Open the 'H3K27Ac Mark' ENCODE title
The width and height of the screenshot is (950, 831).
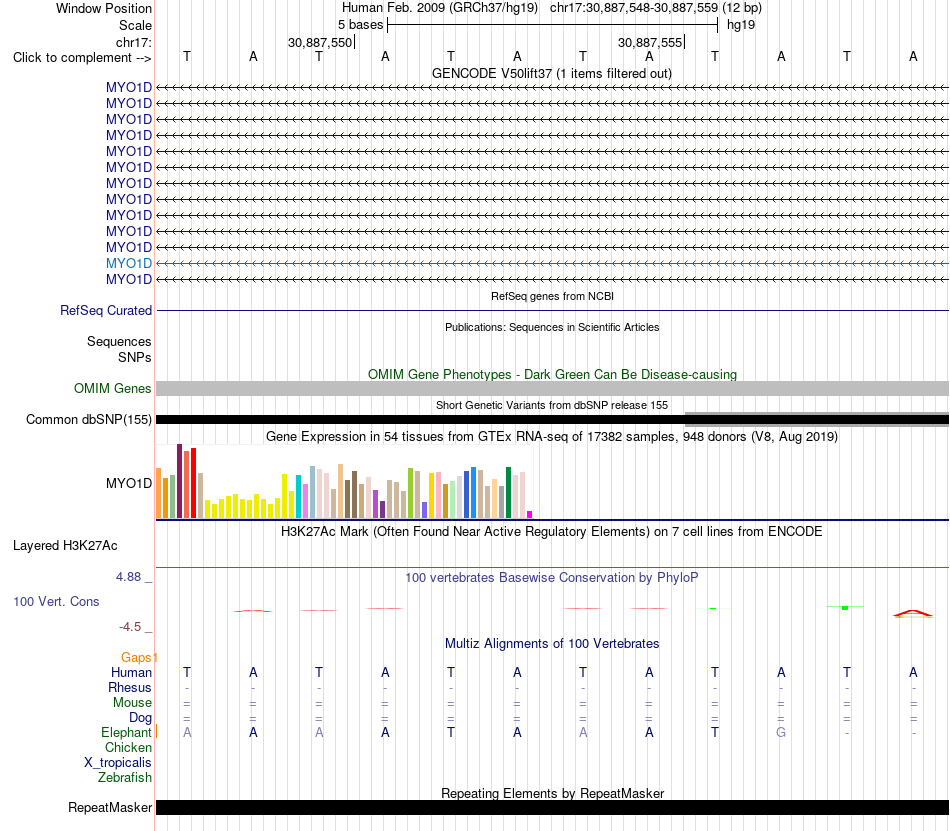552,532
